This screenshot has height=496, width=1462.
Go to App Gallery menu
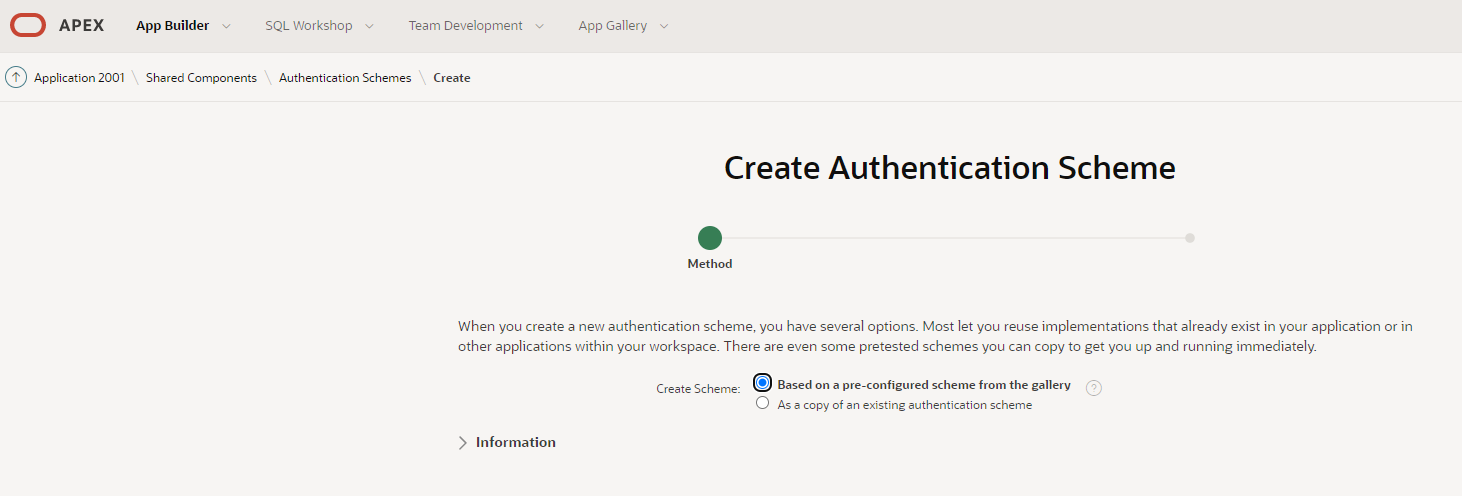612,26
